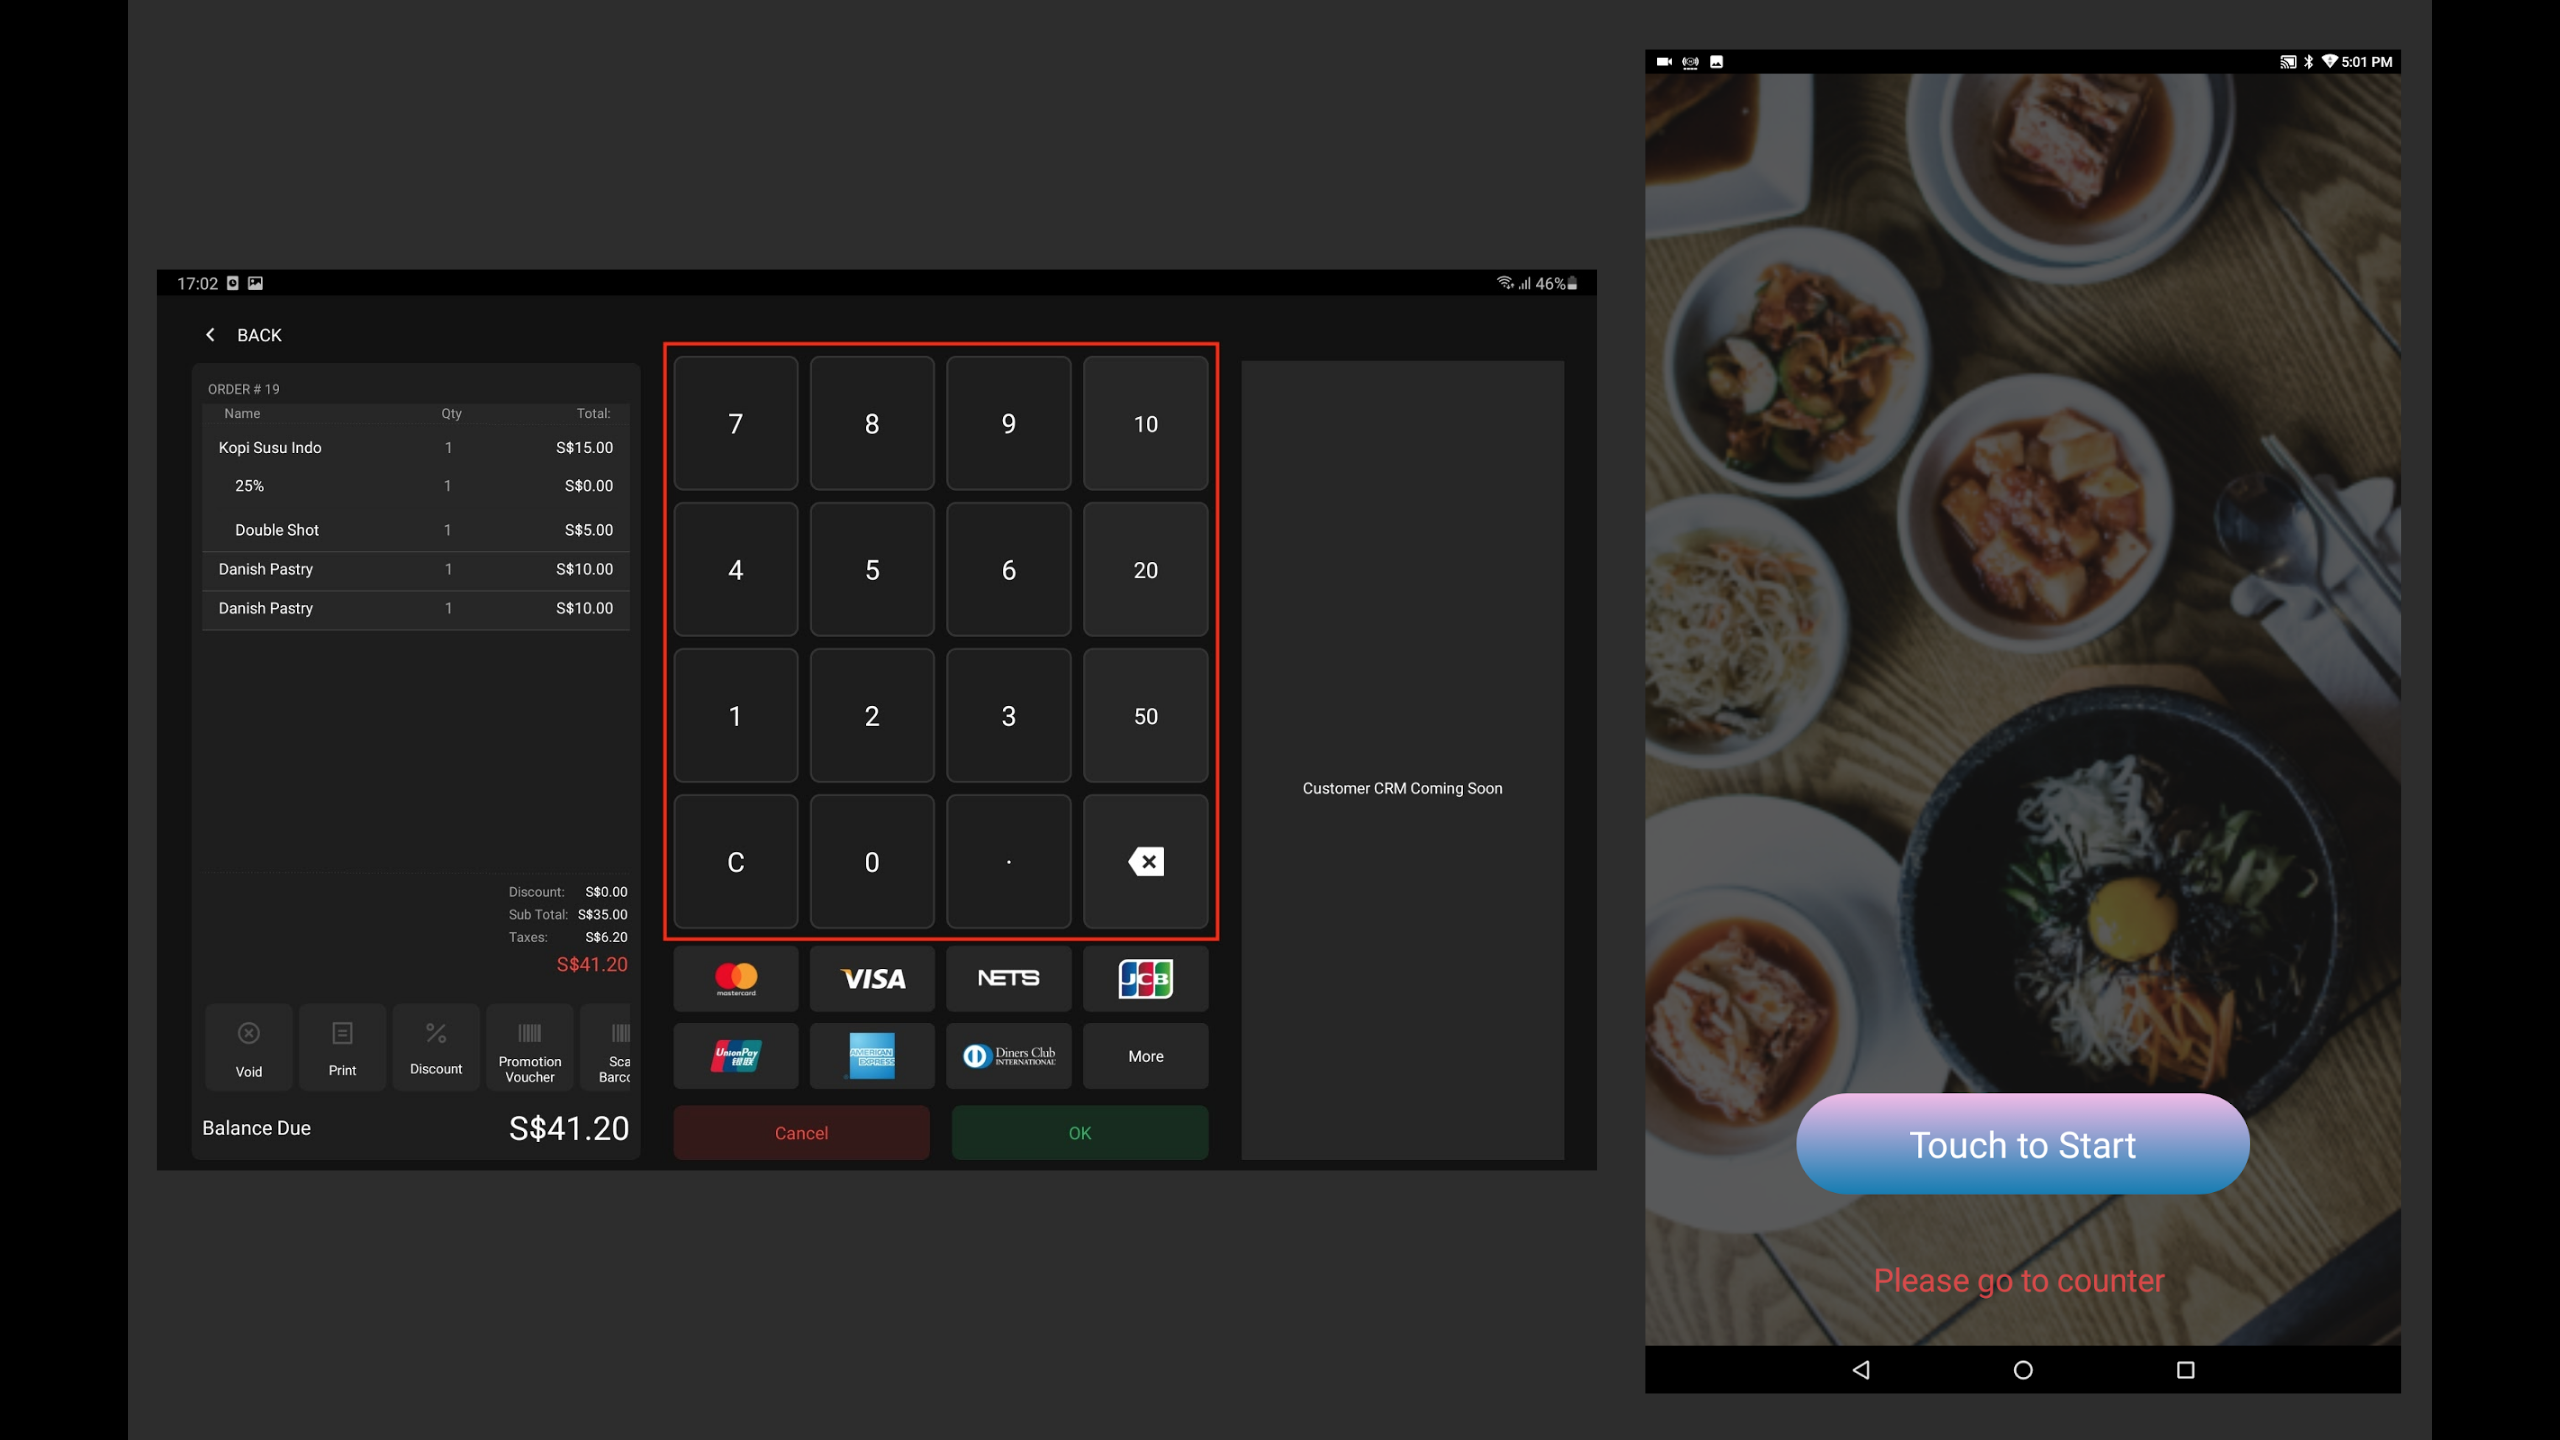The image size is (2560, 1440).
Task: Pick JCB card payment
Action: point(1145,978)
